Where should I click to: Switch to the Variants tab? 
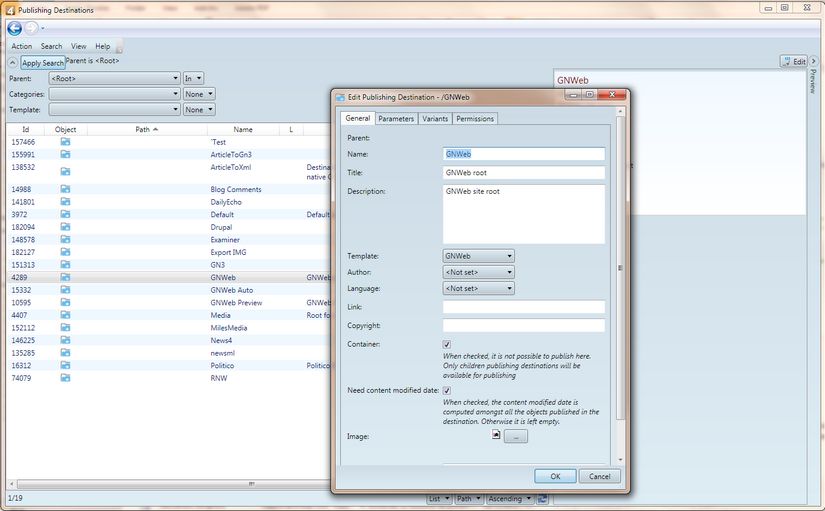pos(435,119)
